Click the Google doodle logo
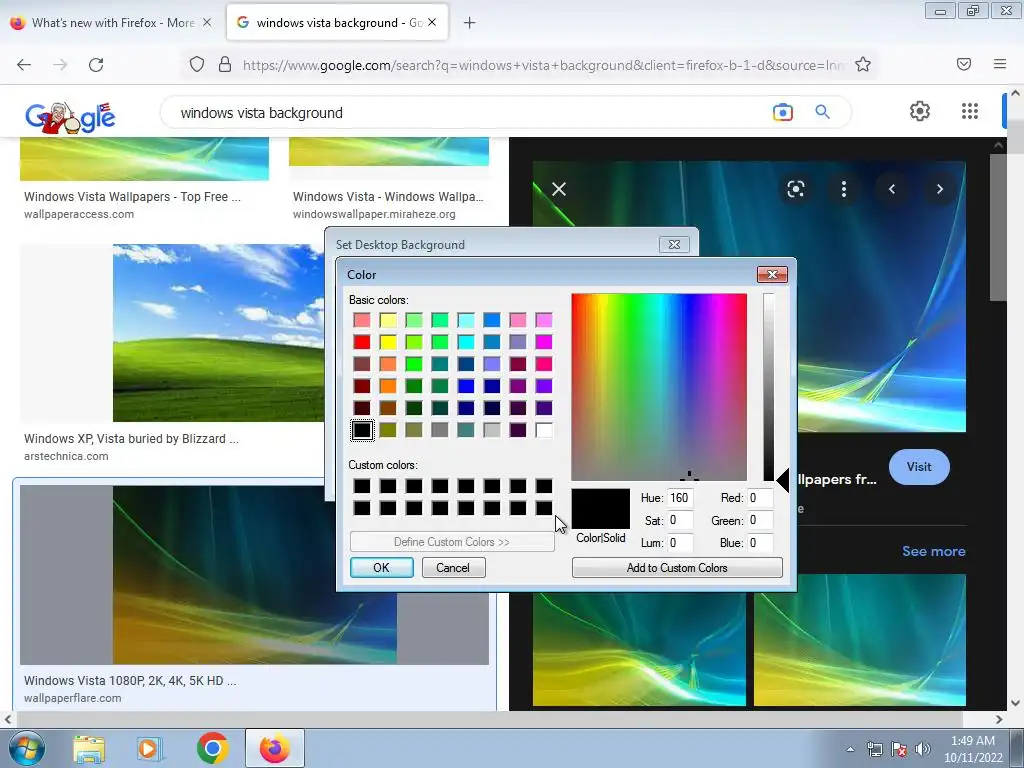The image size is (1024, 768). pyautogui.click(x=71, y=116)
